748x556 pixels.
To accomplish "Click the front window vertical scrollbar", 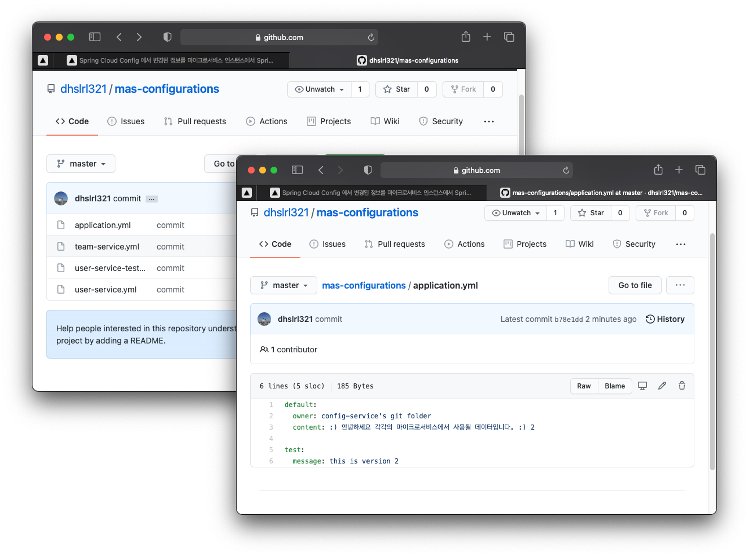I will click(x=712, y=351).
